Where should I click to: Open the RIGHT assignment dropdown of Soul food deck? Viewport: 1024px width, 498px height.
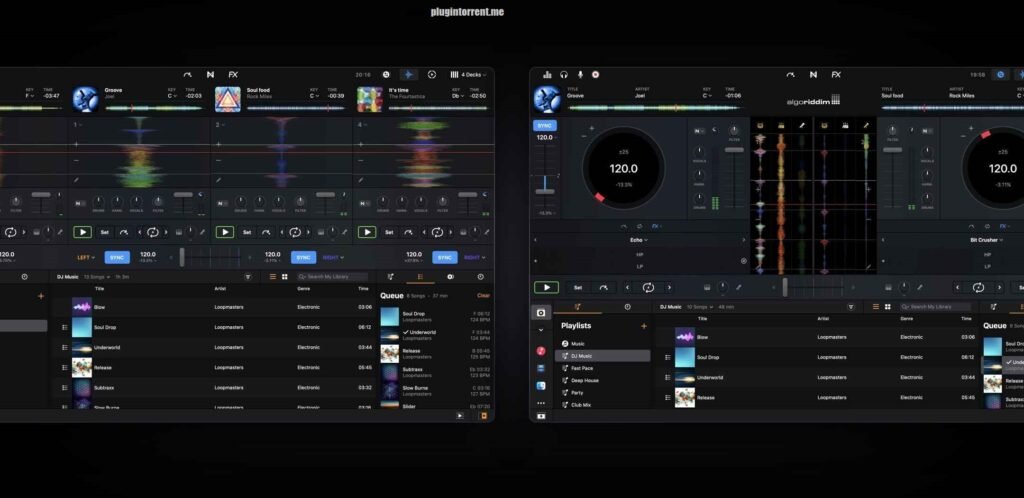click(334, 257)
